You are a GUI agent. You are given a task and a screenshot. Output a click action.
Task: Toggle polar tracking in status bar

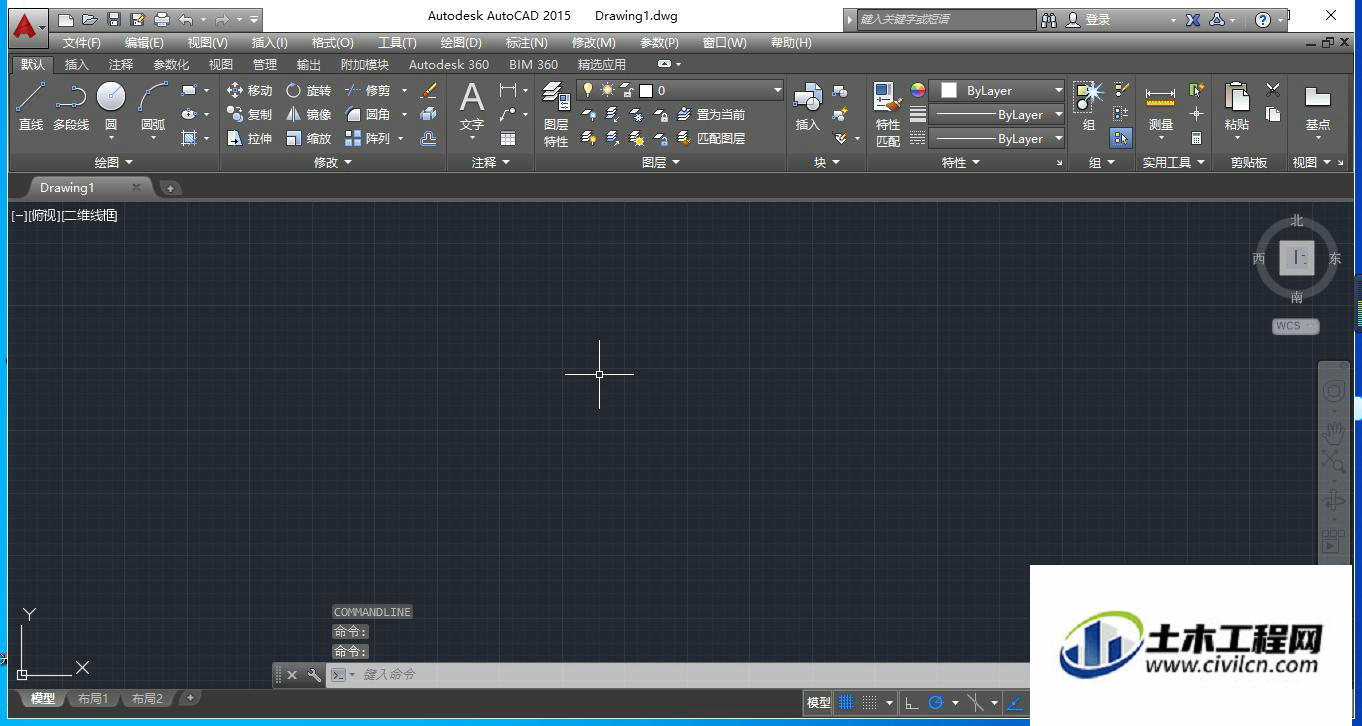click(x=936, y=702)
